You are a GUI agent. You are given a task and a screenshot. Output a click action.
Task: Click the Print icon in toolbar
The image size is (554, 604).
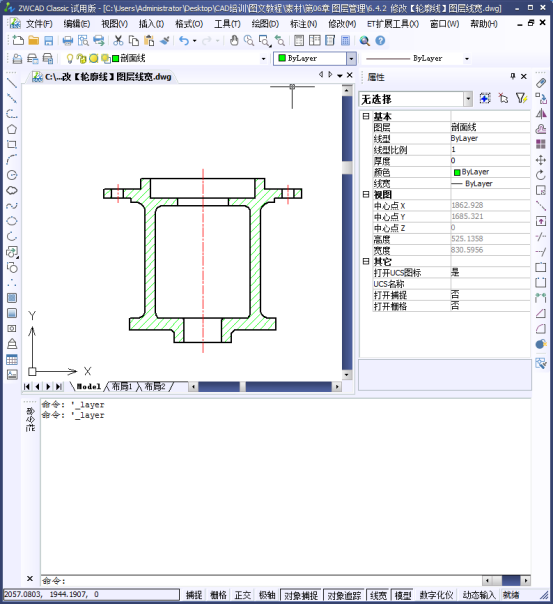pyautogui.click(x=68, y=41)
